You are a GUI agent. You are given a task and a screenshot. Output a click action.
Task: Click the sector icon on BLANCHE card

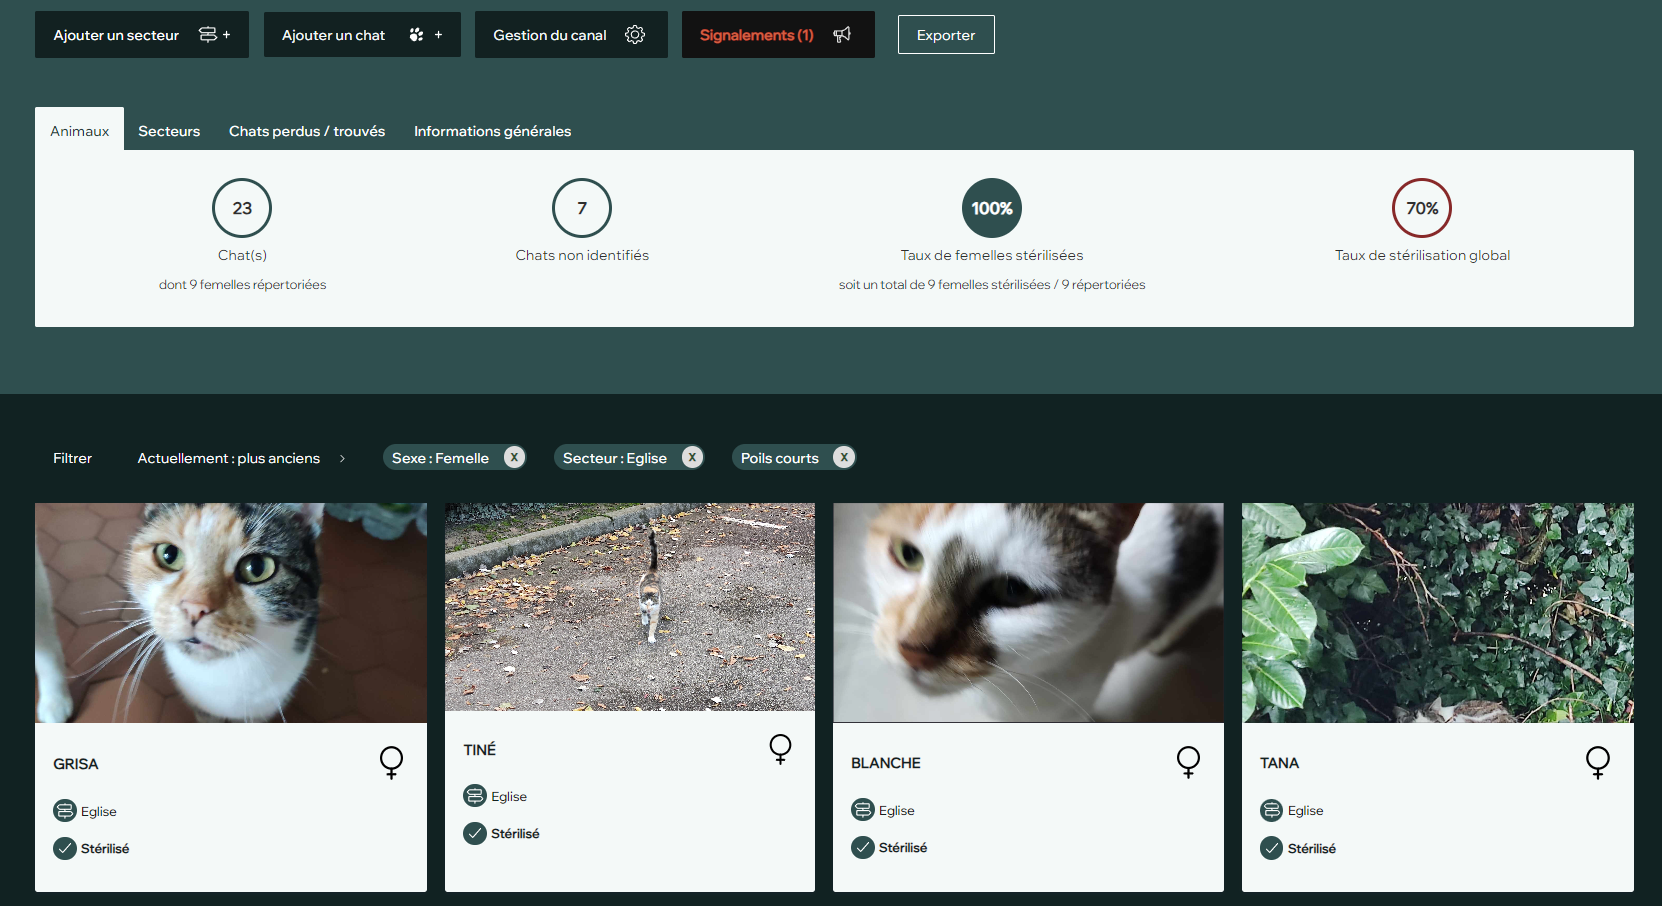(863, 810)
